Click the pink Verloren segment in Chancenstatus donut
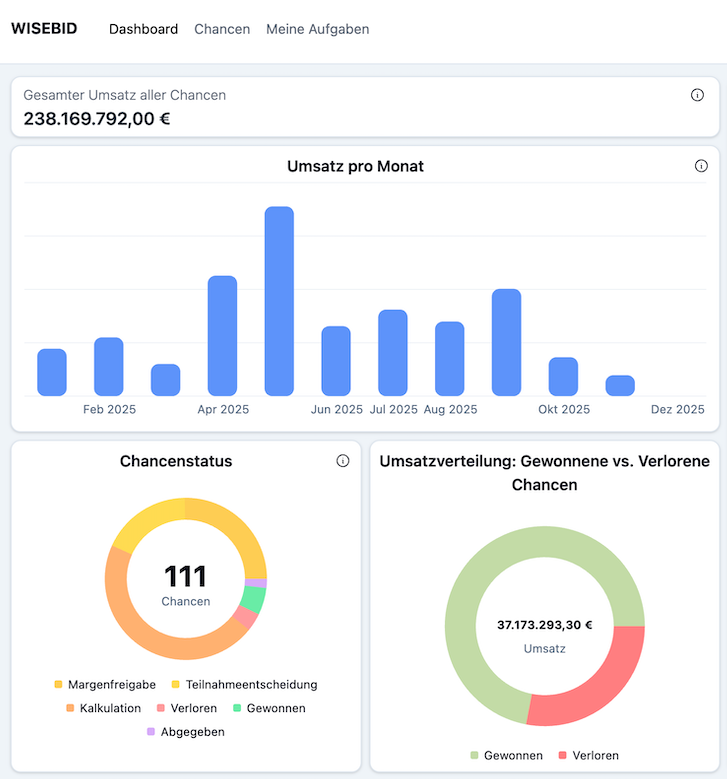This screenshot has width=727, height=779. 245,617
